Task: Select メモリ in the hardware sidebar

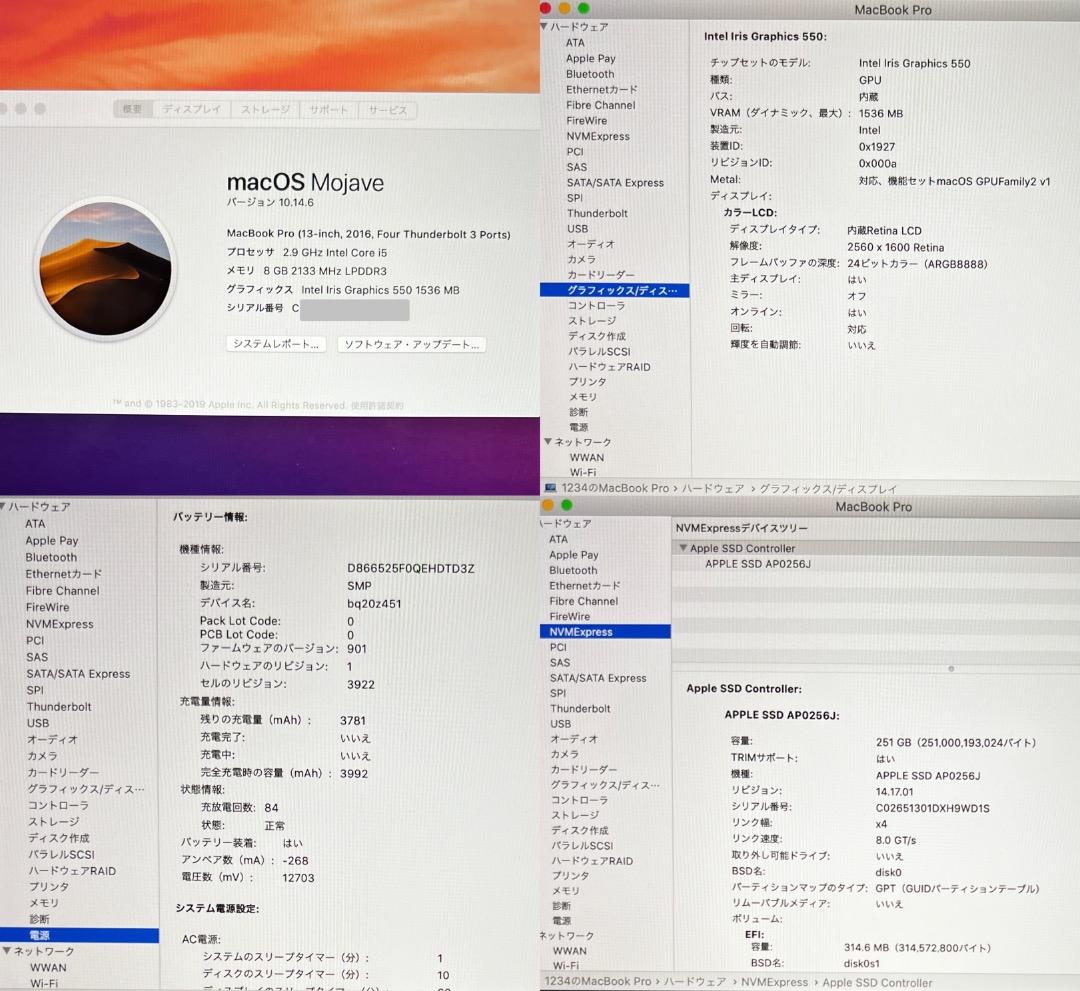Action: pyautogui.click(x=585, y=397)
